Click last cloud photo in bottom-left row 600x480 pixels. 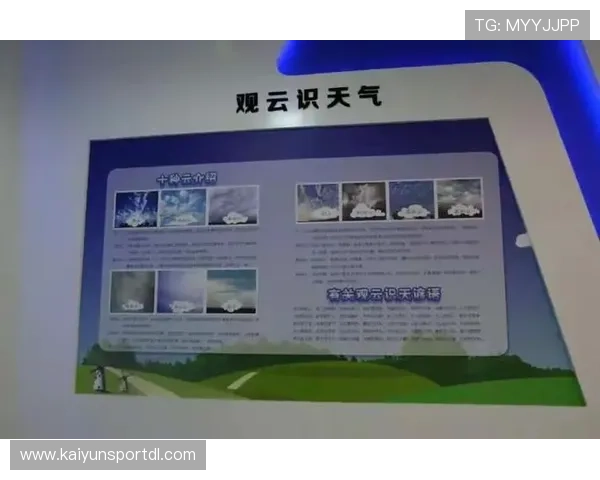(x=231, y=291)
